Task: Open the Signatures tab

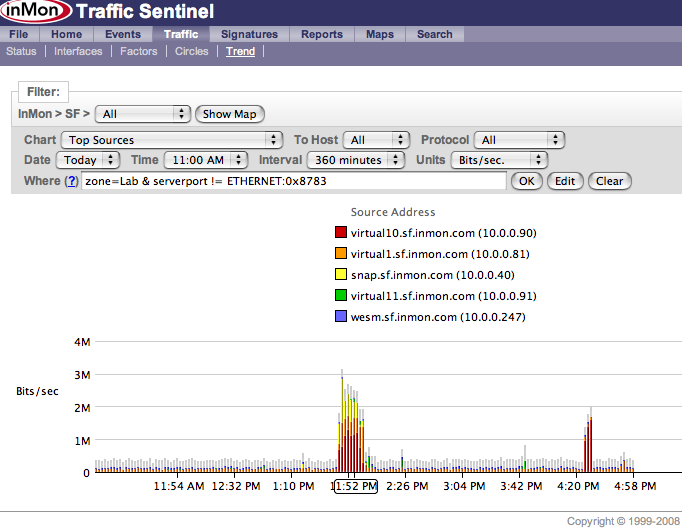Action: (x=249, y=34)
